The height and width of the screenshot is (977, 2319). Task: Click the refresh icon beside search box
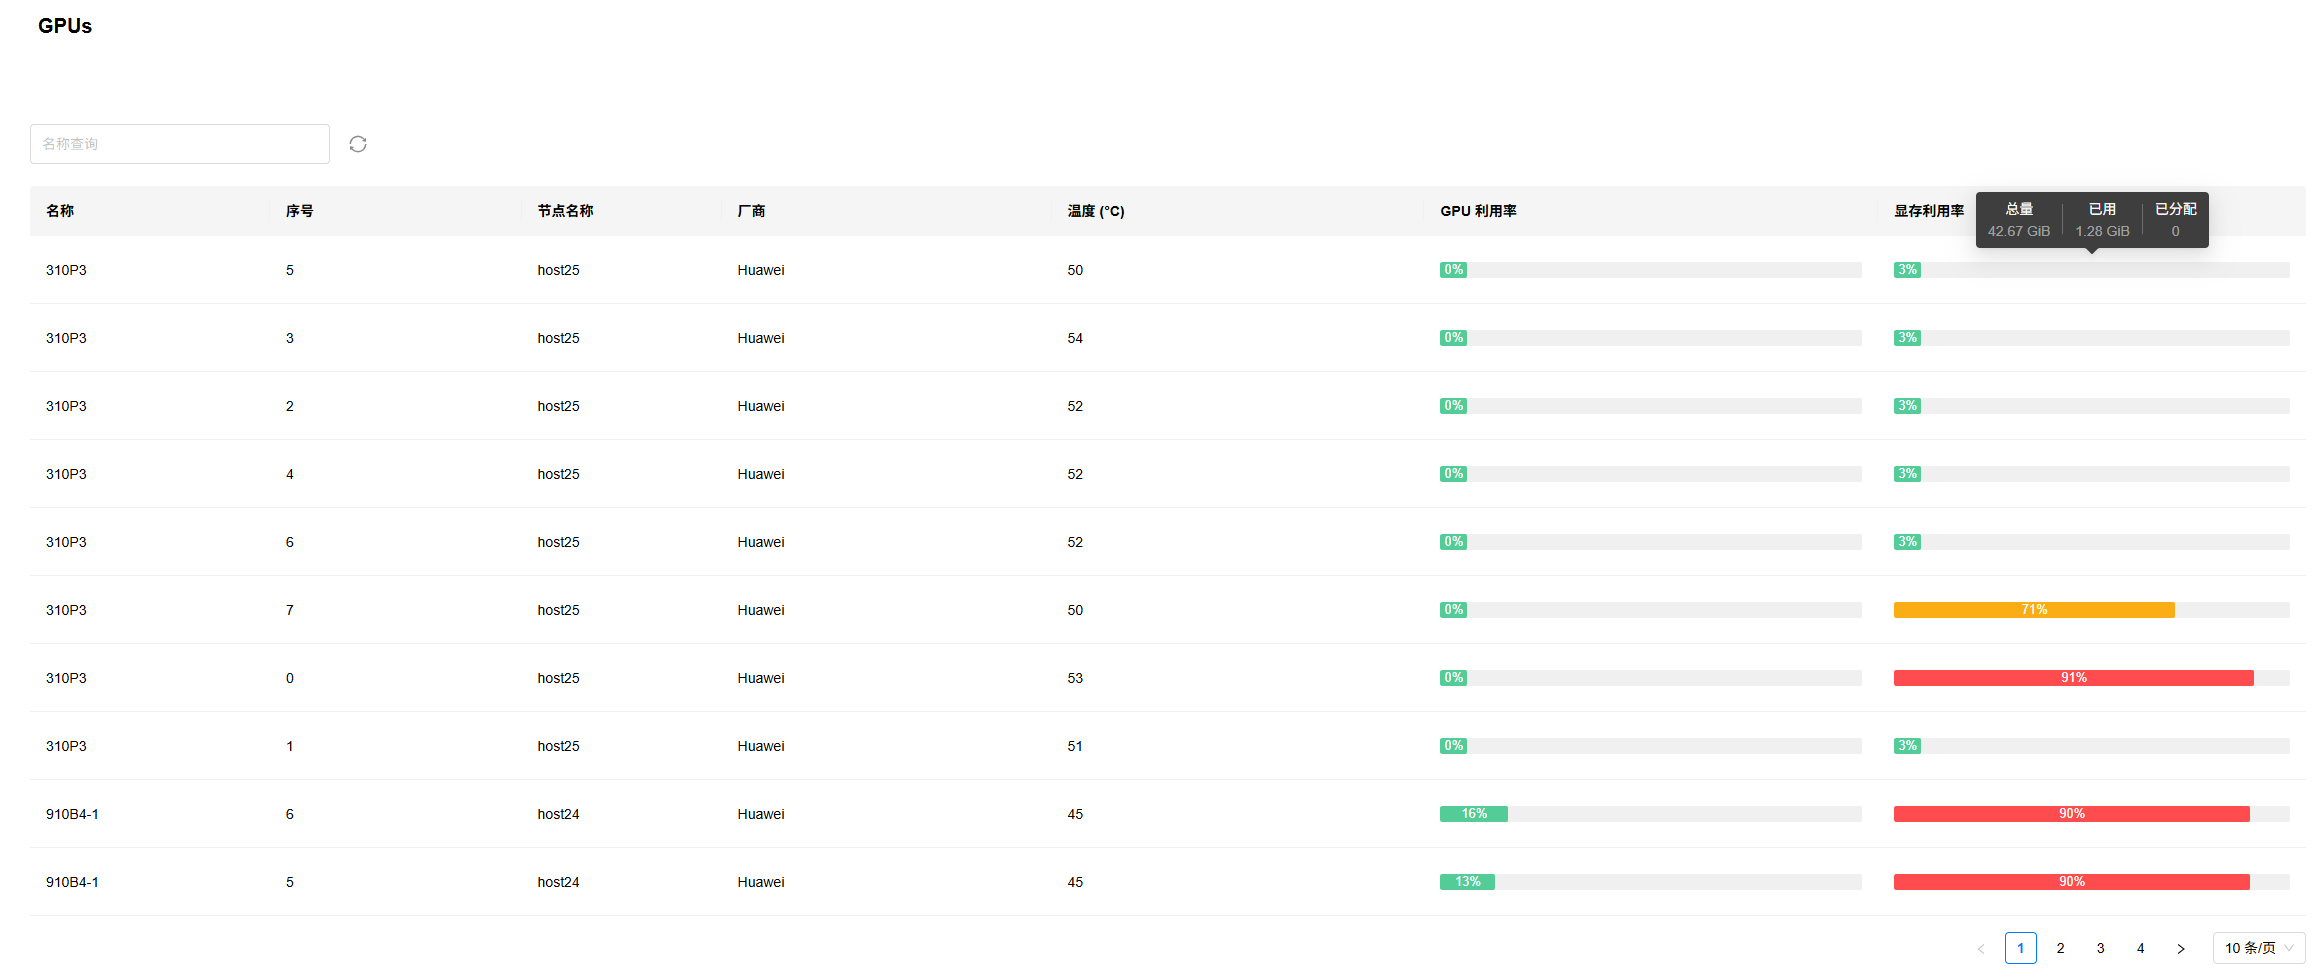[x=358, y=144]
